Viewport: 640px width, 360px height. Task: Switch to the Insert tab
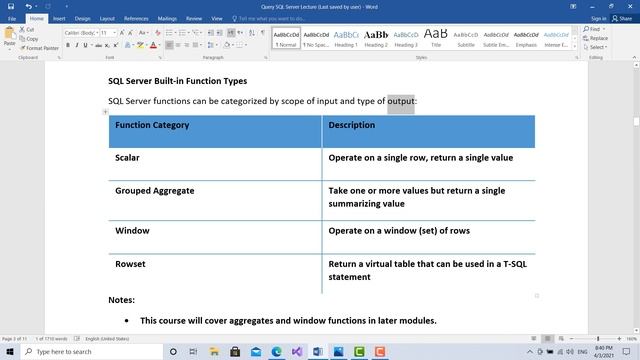[x=59, y=19]
